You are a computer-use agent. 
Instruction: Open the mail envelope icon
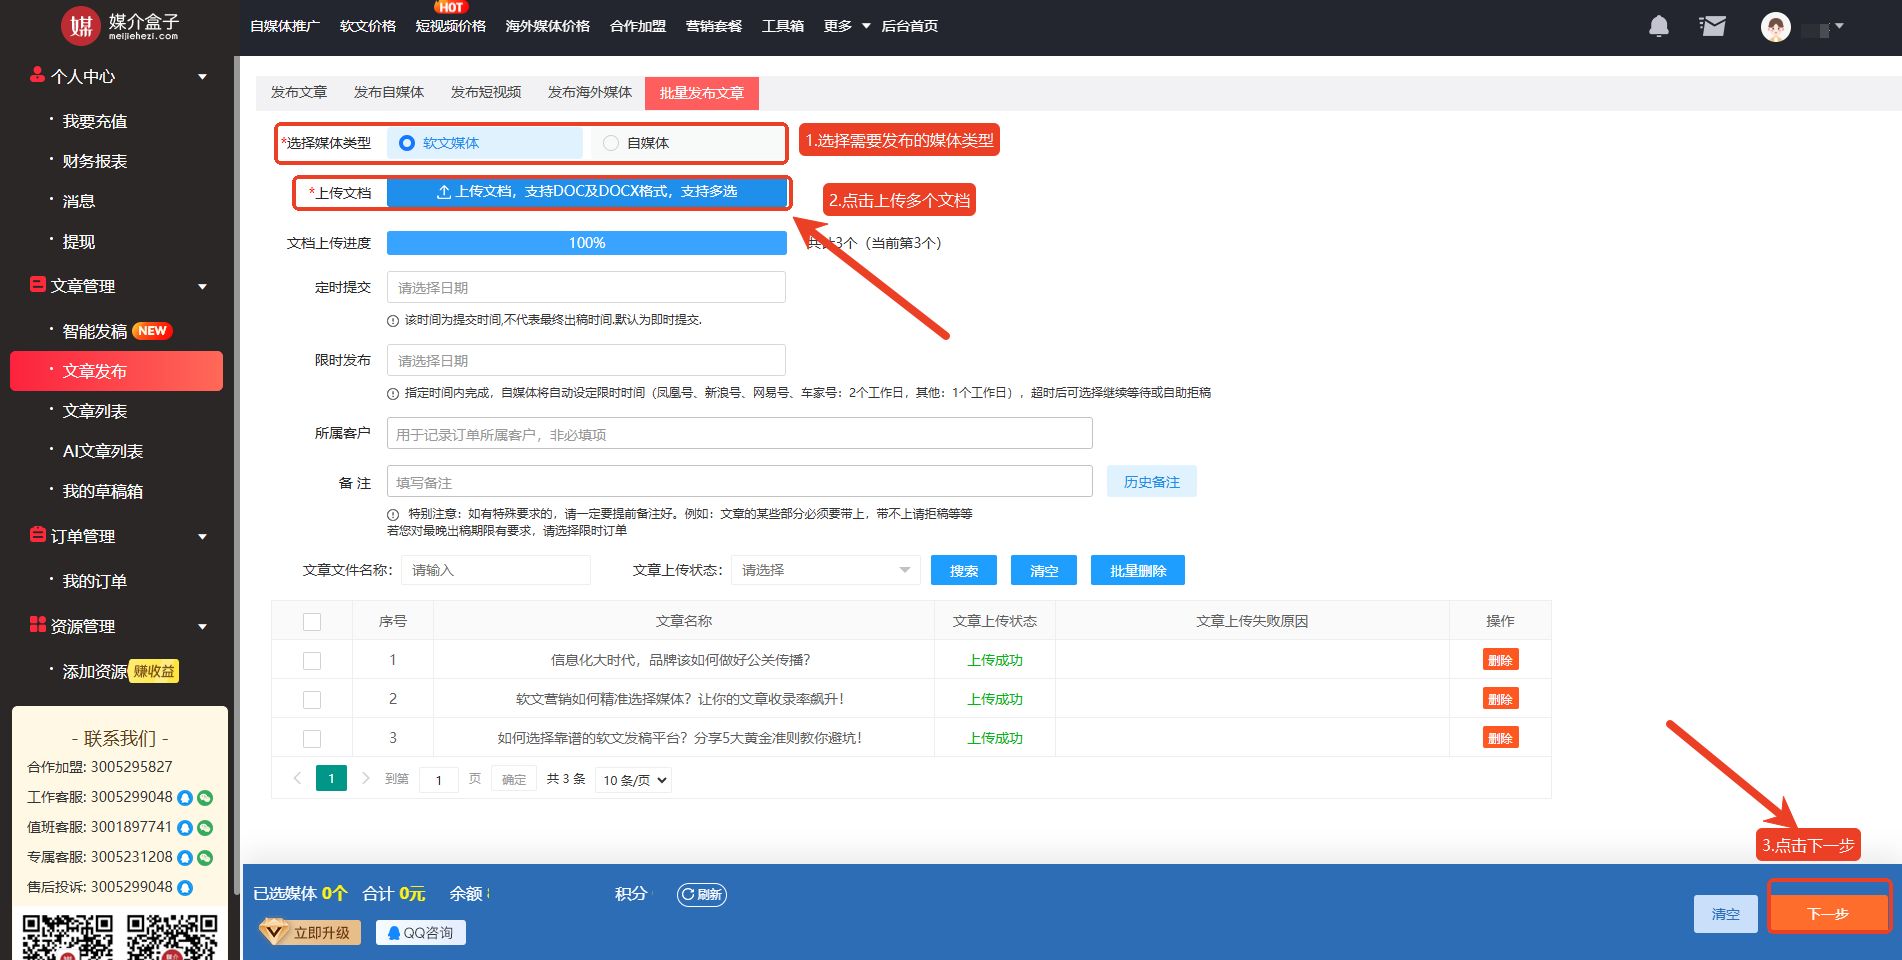(1712, 26)
